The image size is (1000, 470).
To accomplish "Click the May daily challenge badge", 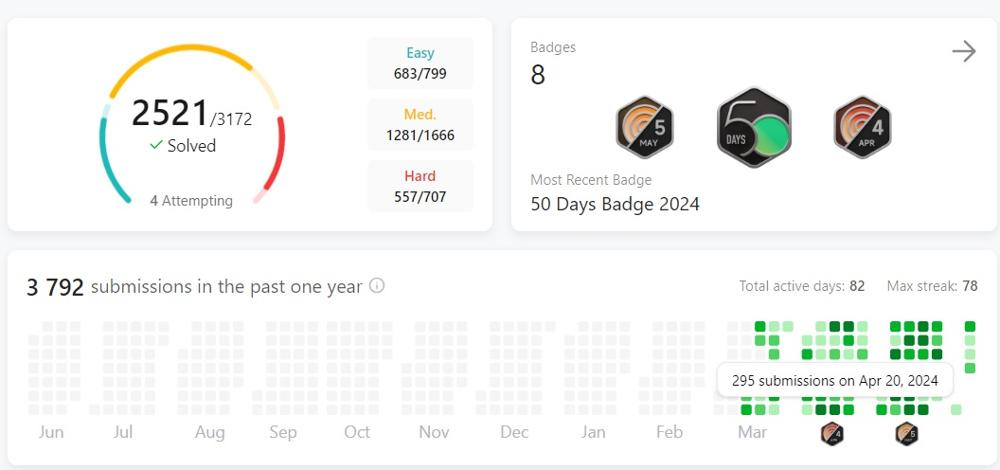I will pos(644,128).
